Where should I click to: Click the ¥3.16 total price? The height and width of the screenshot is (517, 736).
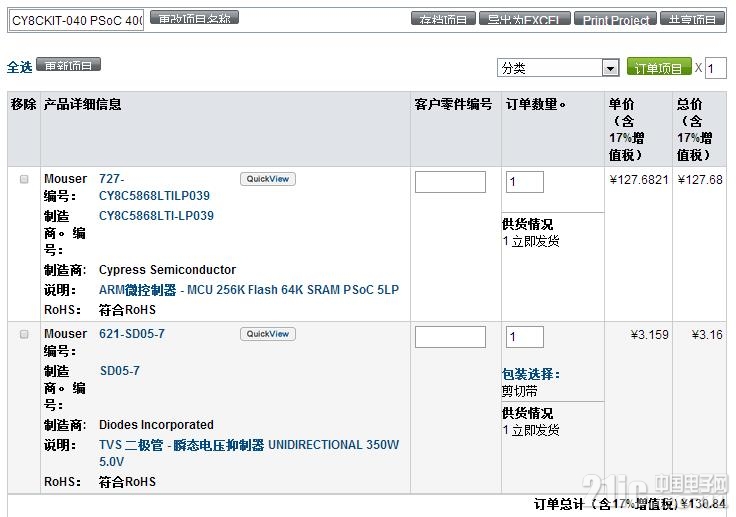(x=707, y=335)
